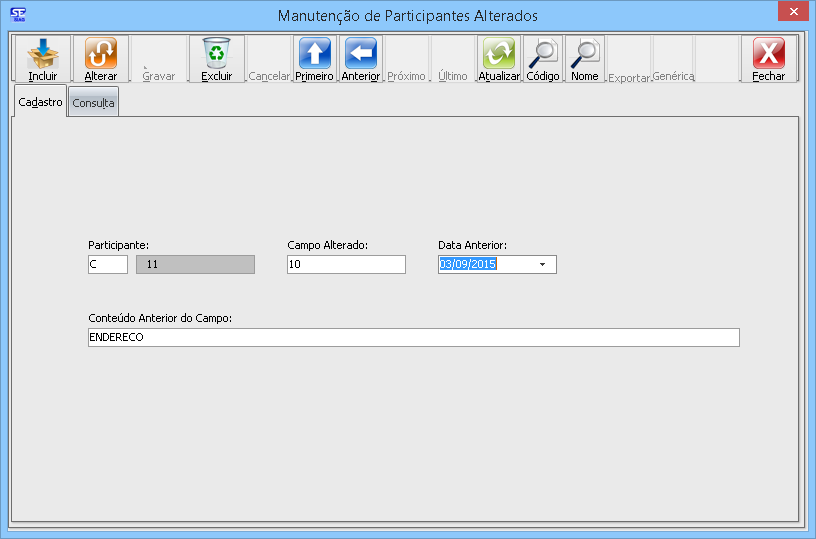Viewport: 816px width, 539px height.
Task: Click the date text 03/09/2015
Action: coord(468,265)
